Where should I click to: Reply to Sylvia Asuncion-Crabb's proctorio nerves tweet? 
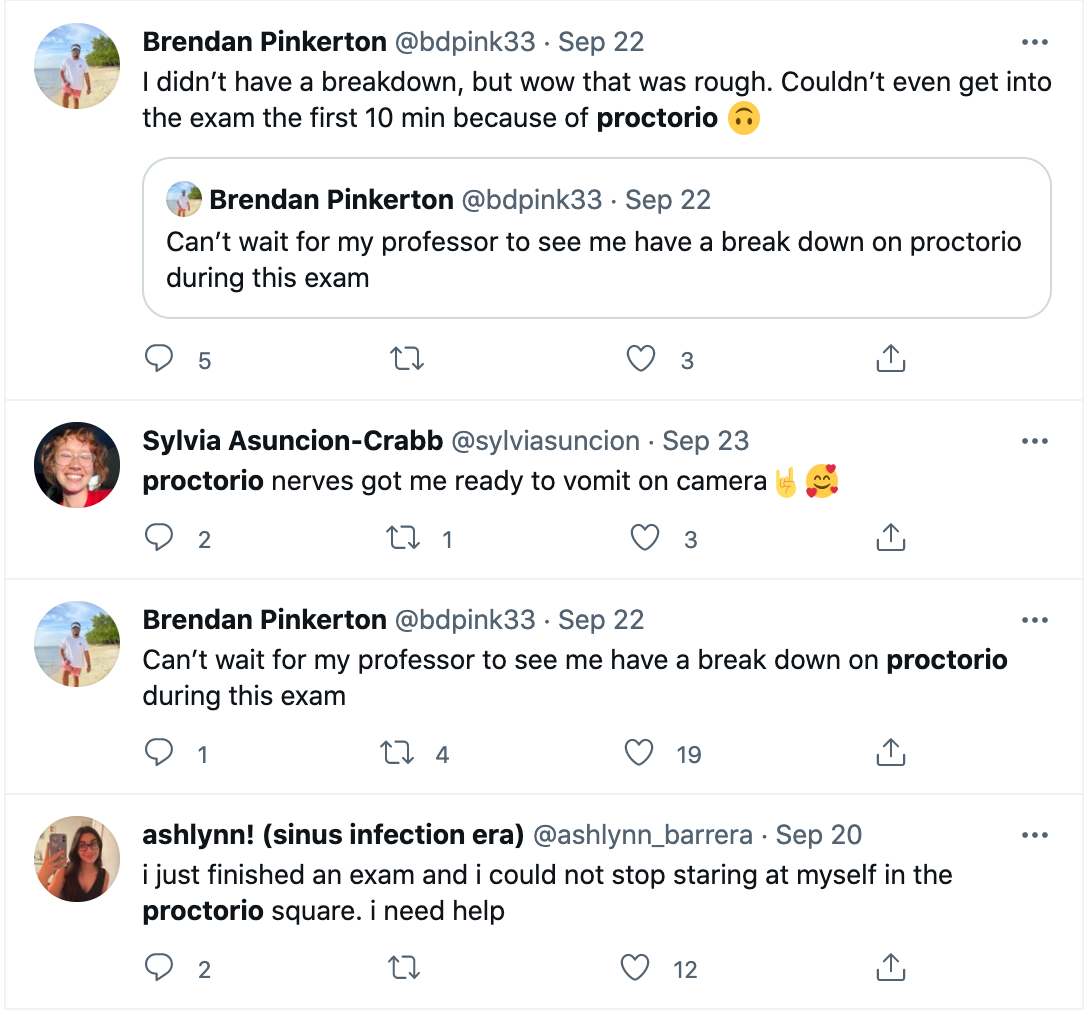pos(159,539)
